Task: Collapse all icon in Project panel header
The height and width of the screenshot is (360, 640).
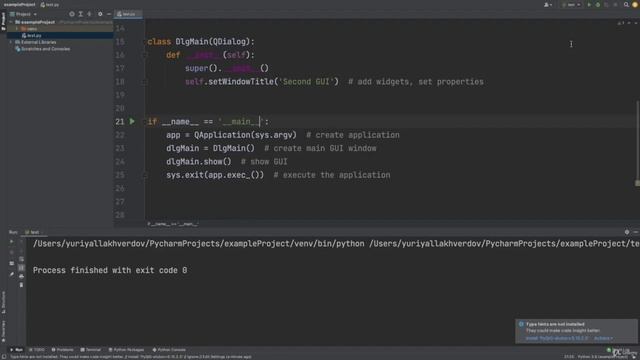Action: click(89, 14)
